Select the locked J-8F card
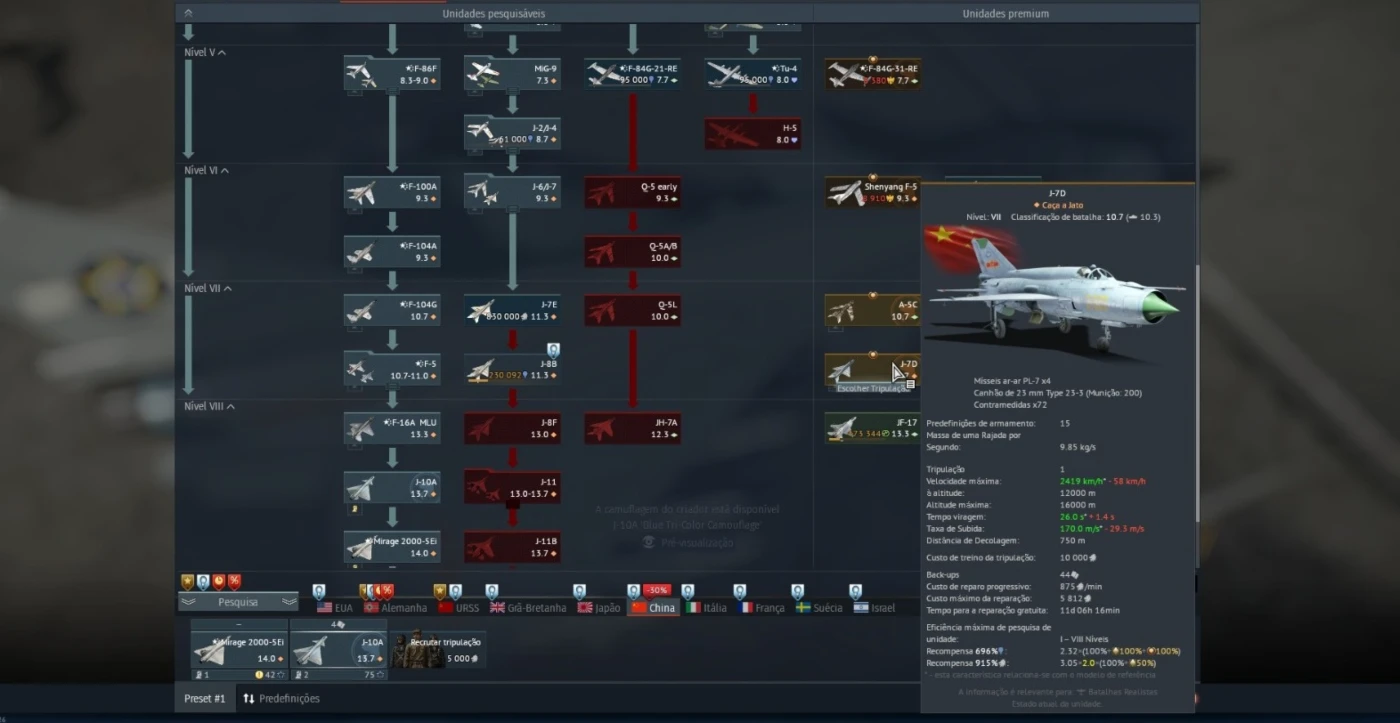The height and width of the screenshot is (723, 1400). tap(512, 428)
